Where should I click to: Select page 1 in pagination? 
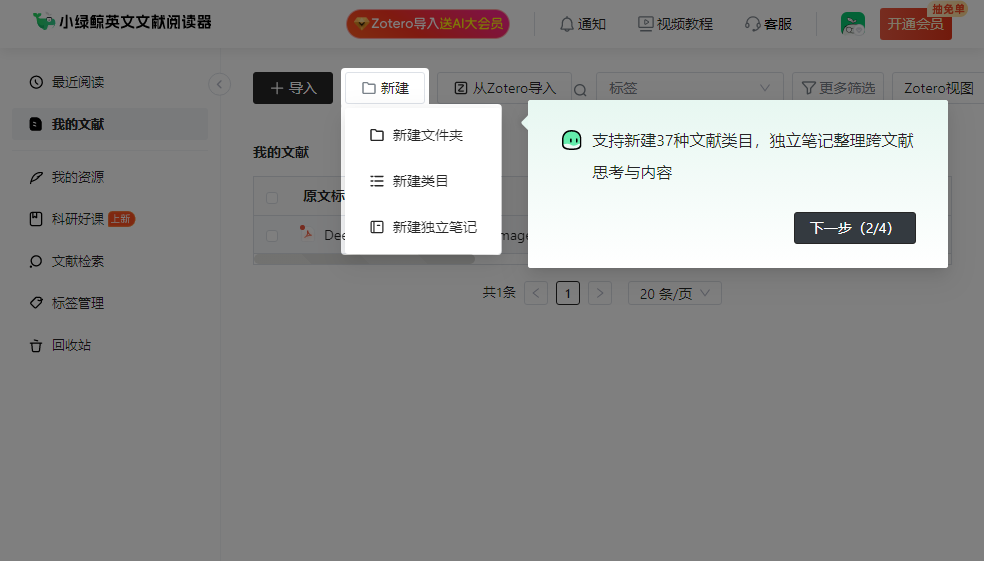coord(568,293)
